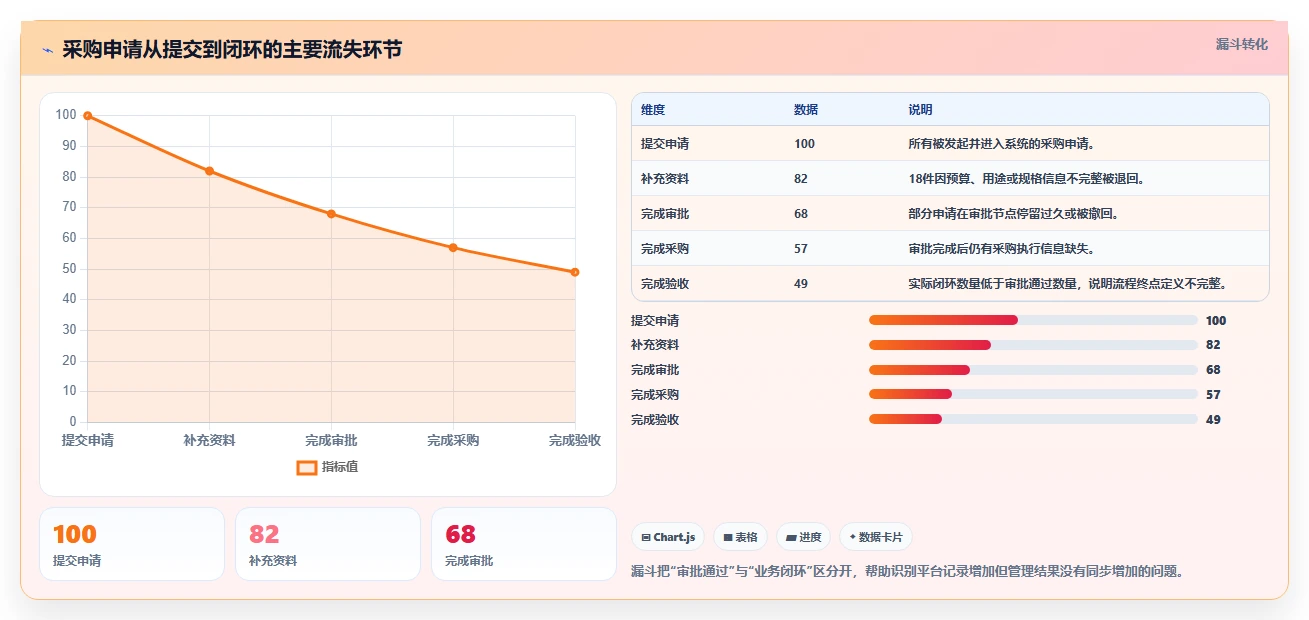Click the 完成采购 label on the chart x-axis
Image resolution: width=1309 pixels, height=620 pixels.
pyautogui.click(x=453, y=440)
